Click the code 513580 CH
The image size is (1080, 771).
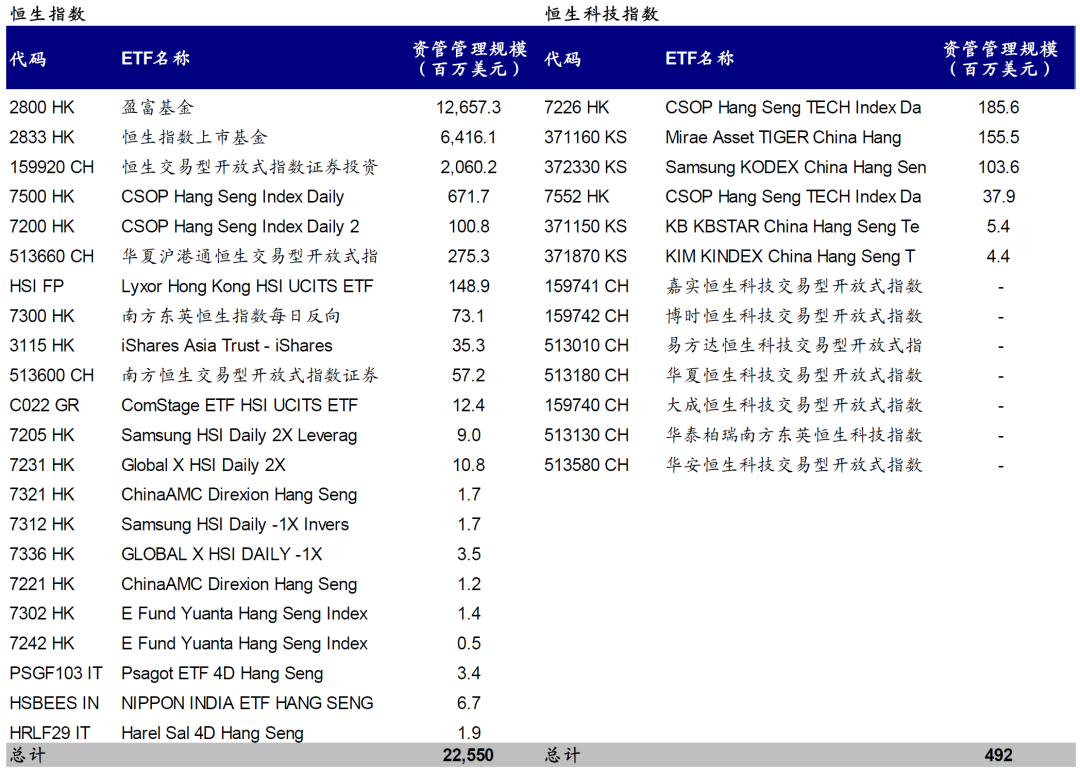click(x=587, y=465)
